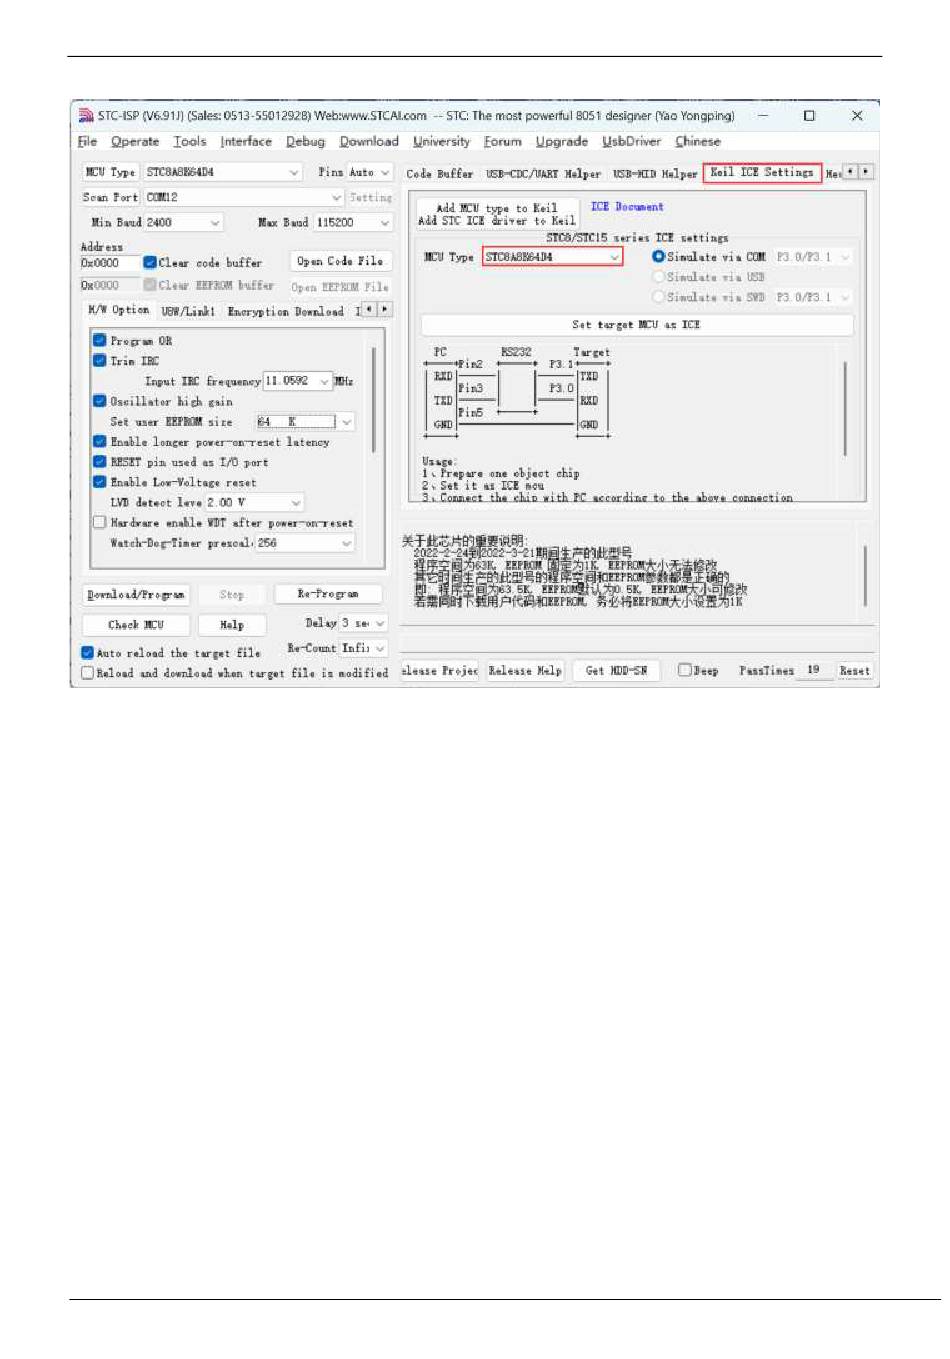Switch to Encryption Download tab

click(285, 311)
